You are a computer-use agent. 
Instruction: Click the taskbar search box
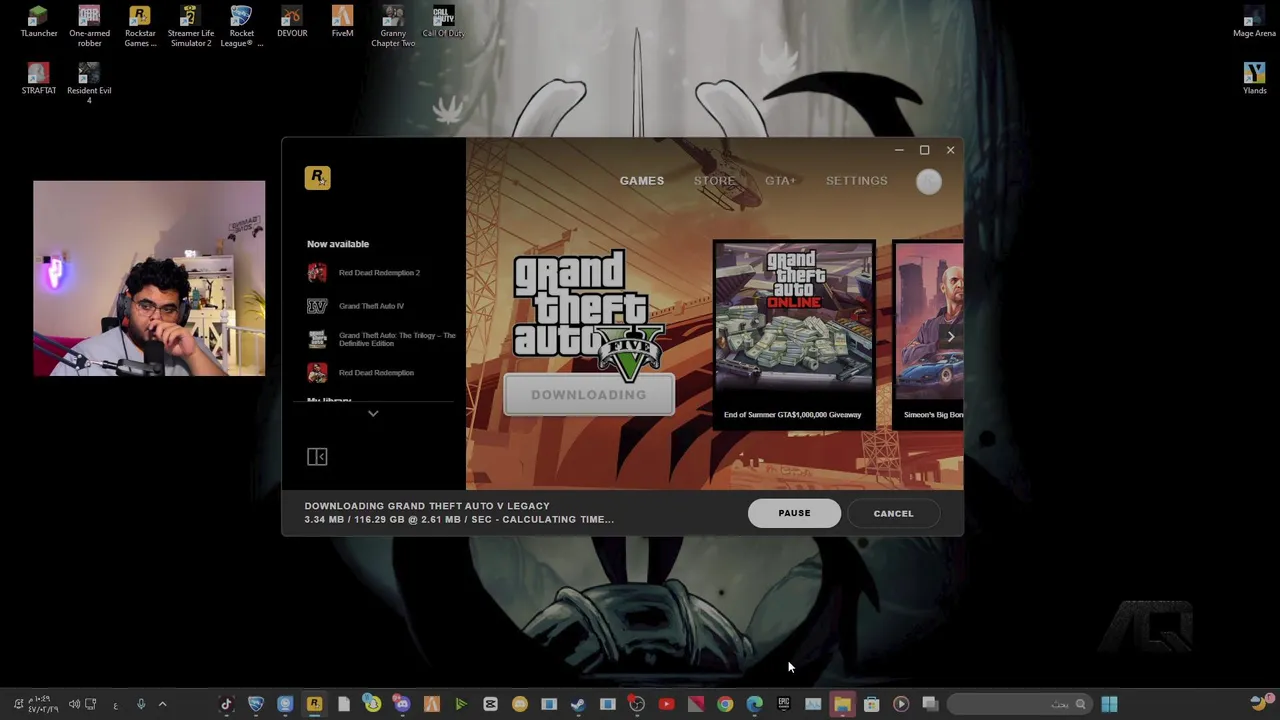pos(1018,704)
